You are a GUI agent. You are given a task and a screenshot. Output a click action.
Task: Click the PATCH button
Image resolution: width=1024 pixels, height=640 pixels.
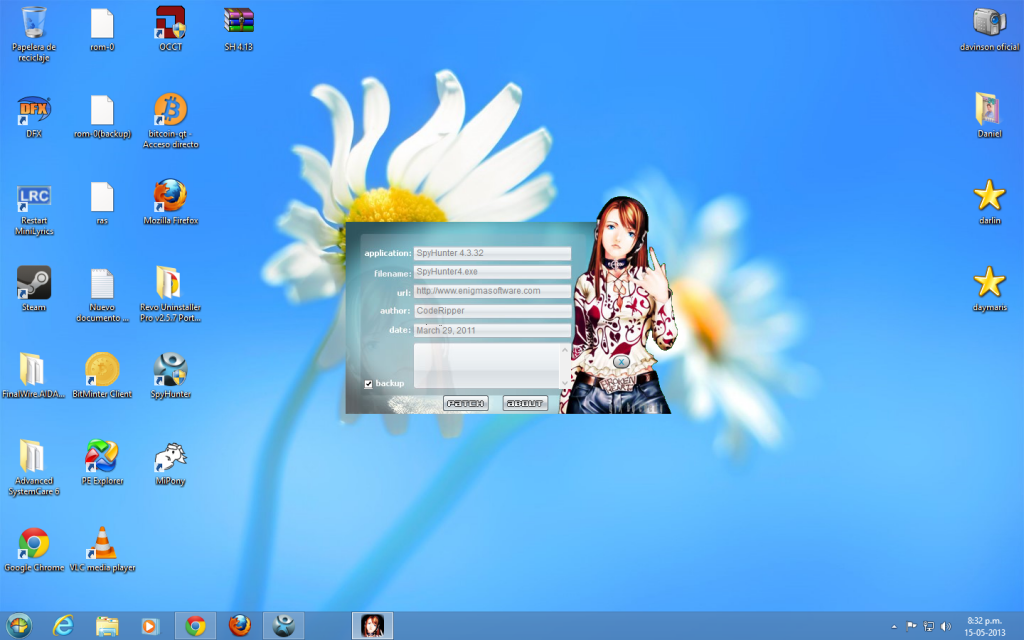(x=466, y=404)
